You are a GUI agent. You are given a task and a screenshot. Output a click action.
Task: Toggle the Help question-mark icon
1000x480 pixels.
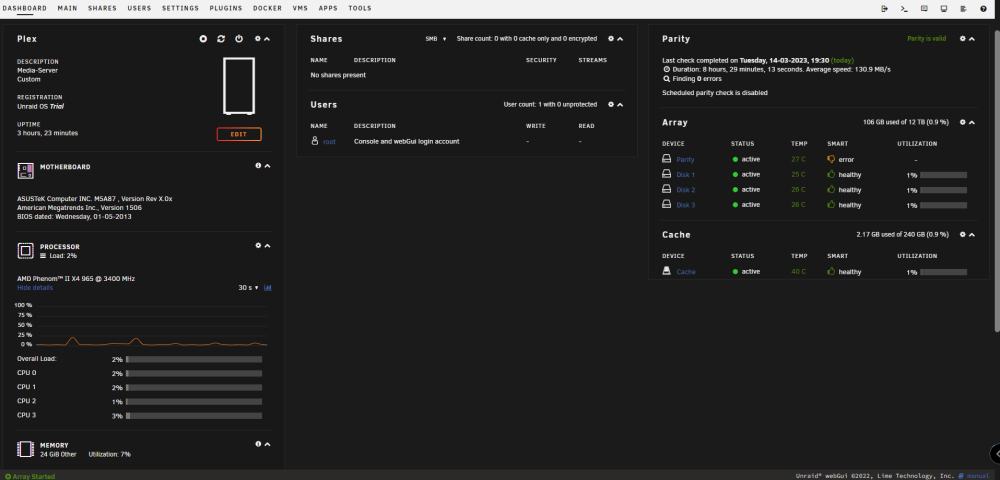[x=983, y=9]
